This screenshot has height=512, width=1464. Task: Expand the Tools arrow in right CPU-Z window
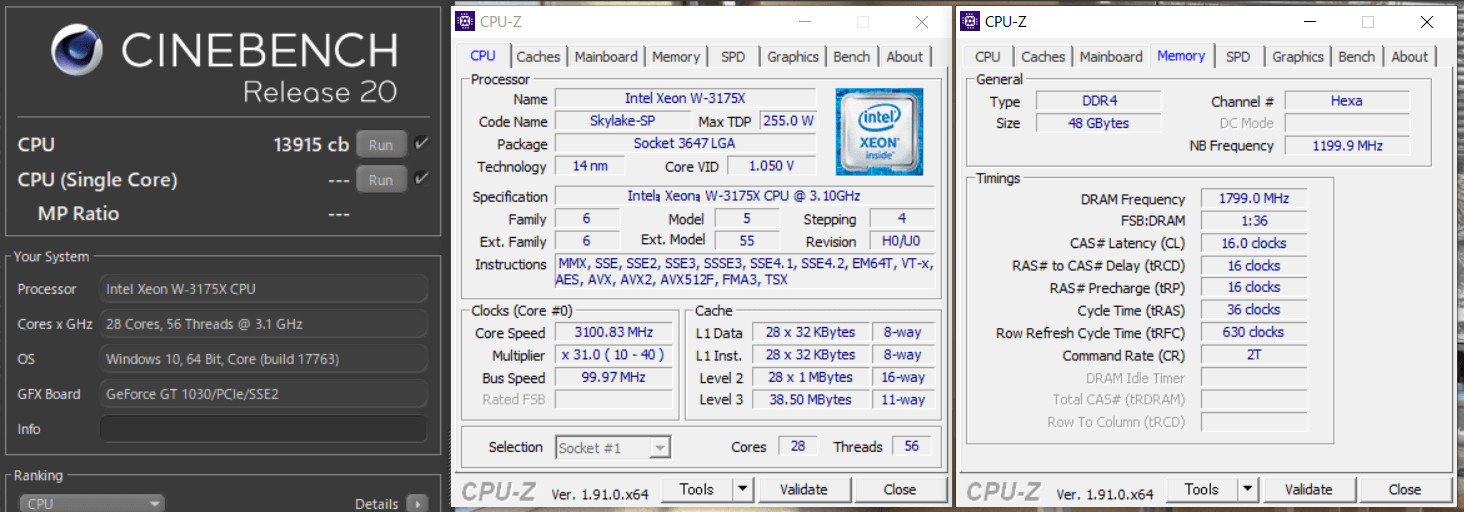(1247, 489)
